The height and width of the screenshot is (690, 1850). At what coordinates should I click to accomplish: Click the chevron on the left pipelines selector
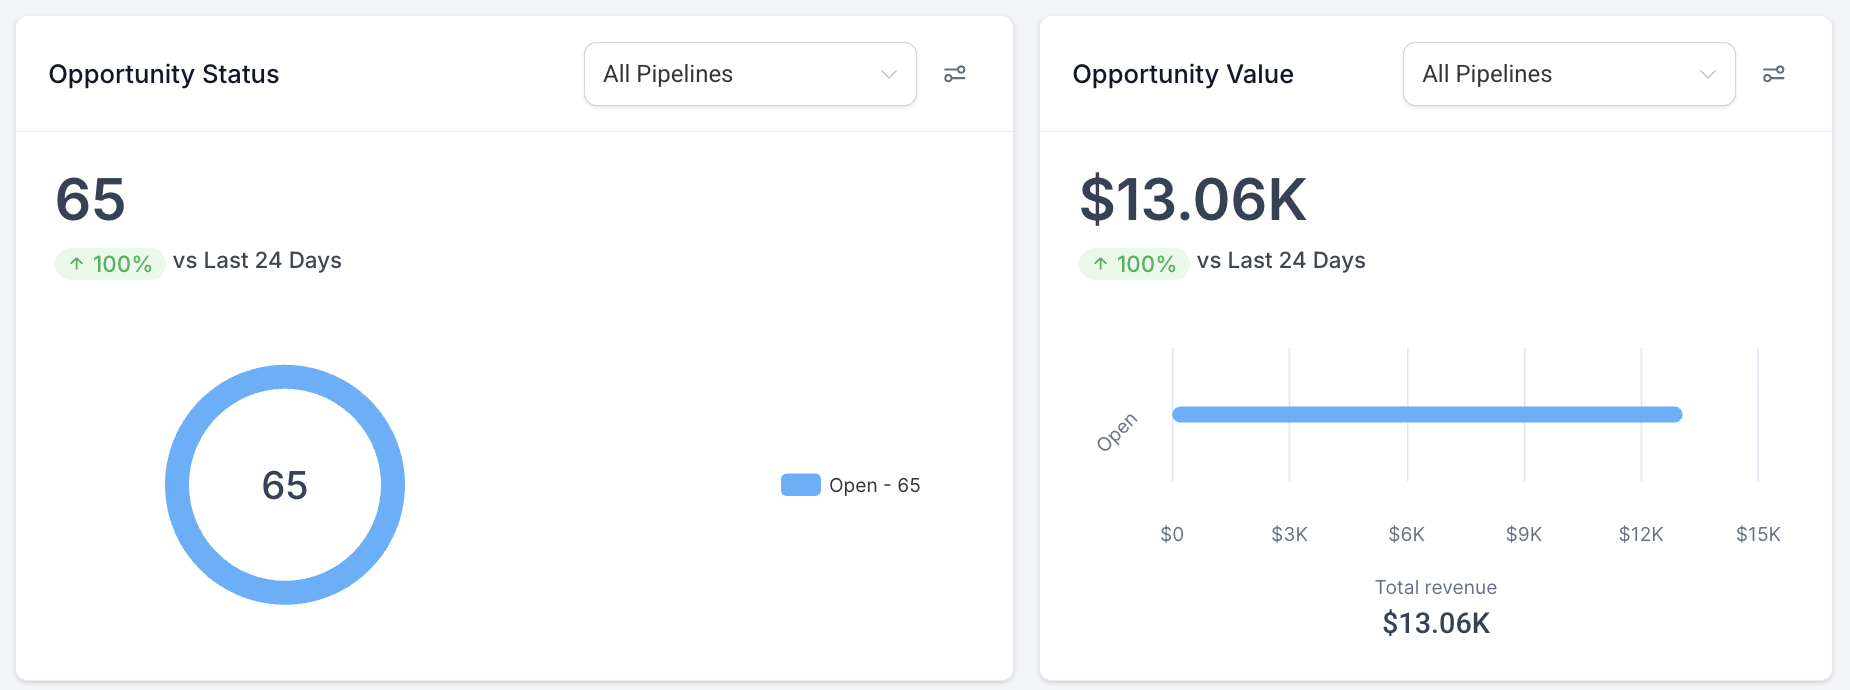click(888, 74)
